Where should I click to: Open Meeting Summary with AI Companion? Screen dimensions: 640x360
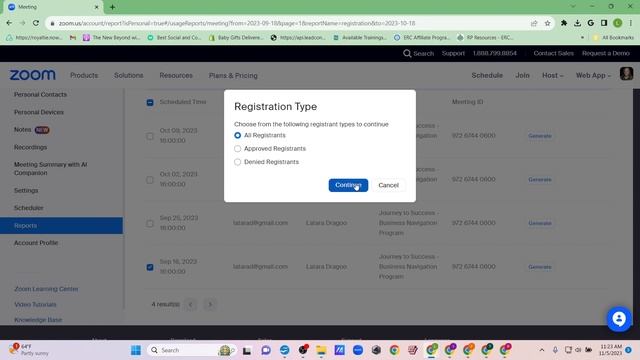tap(51, 169)
